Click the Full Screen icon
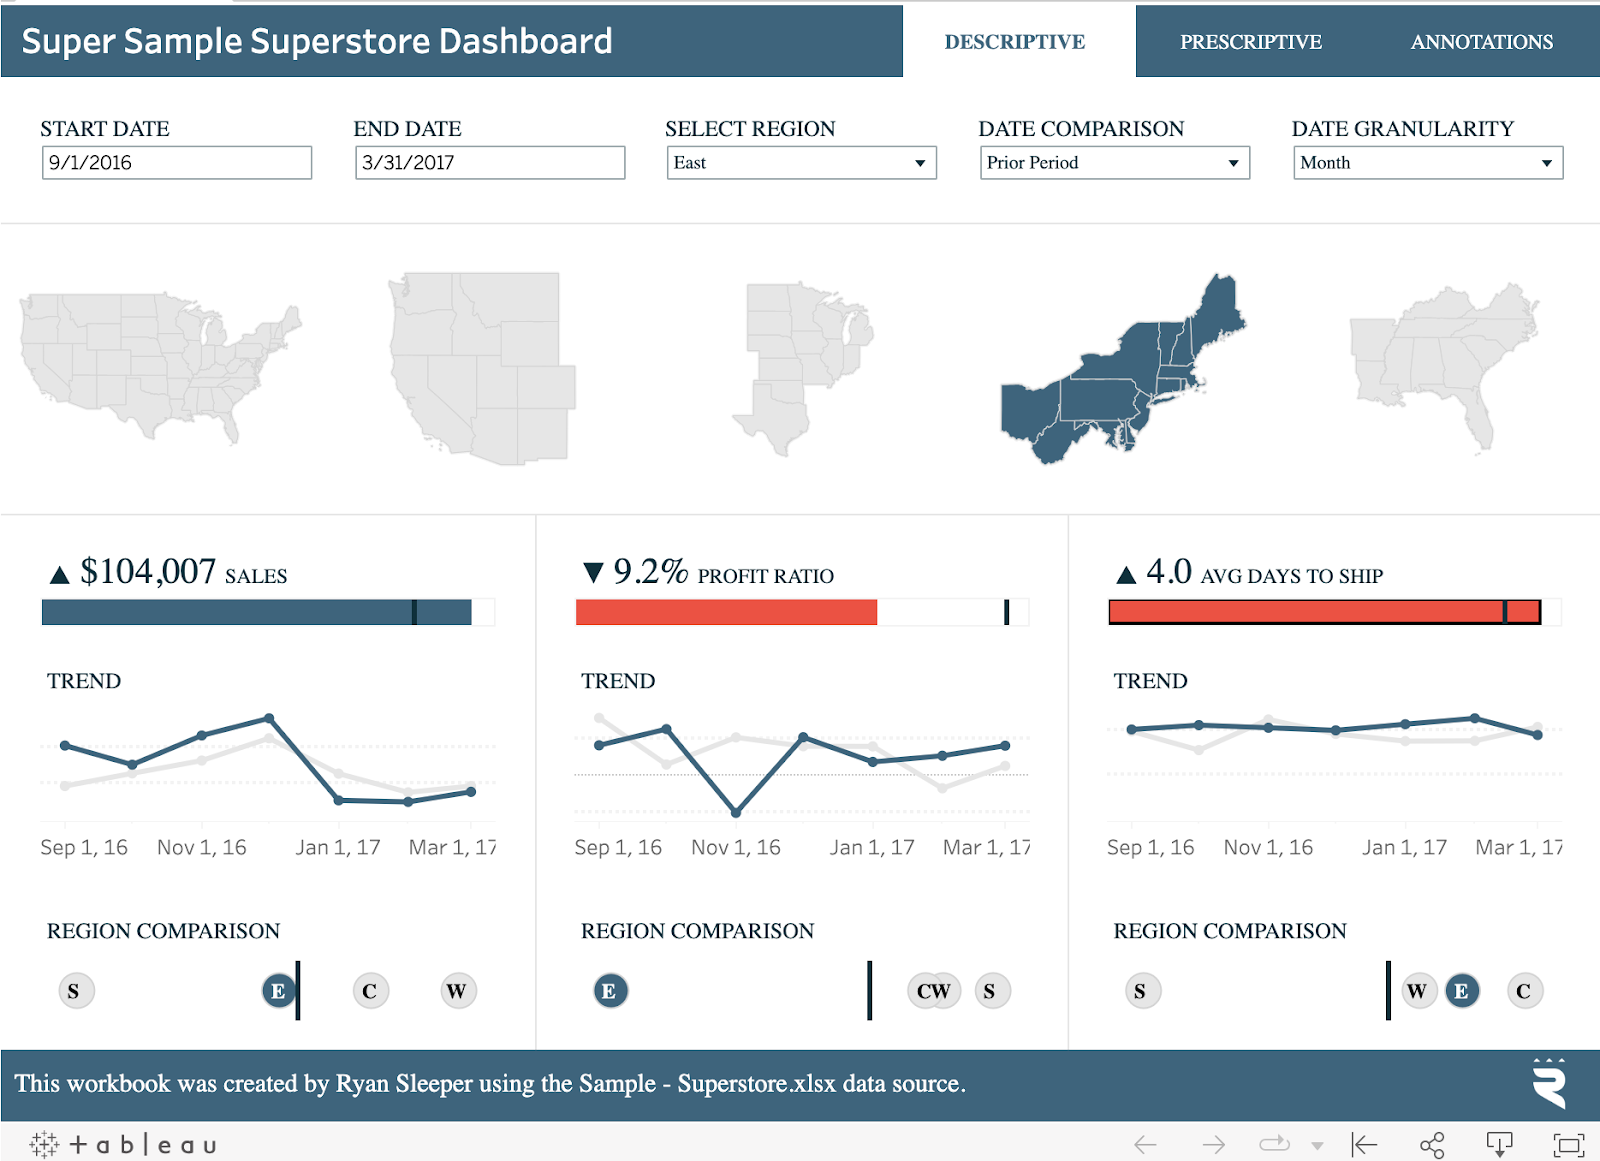1600x1161 pixels. (x=1568, y=1145)
